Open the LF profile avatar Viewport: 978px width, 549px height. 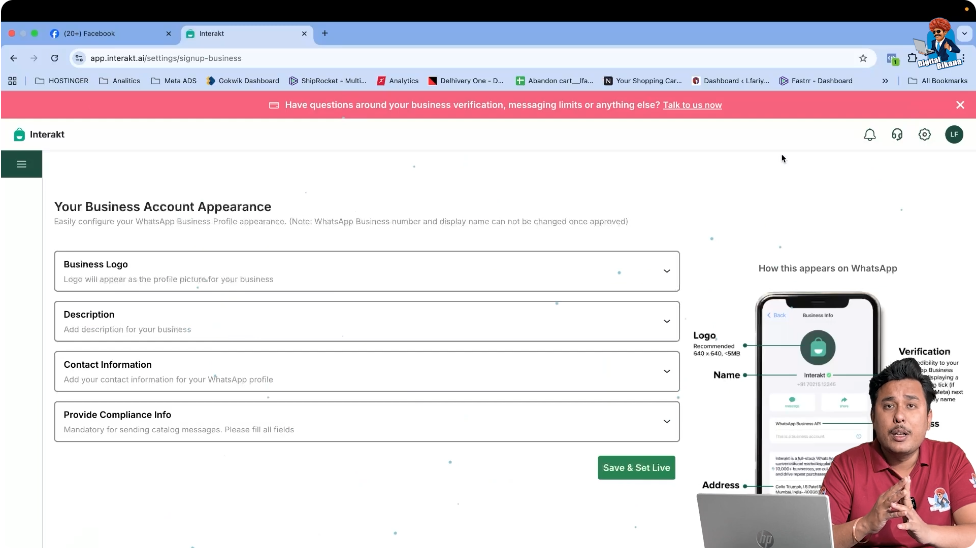pyautogui.click(x=954, y=135)
